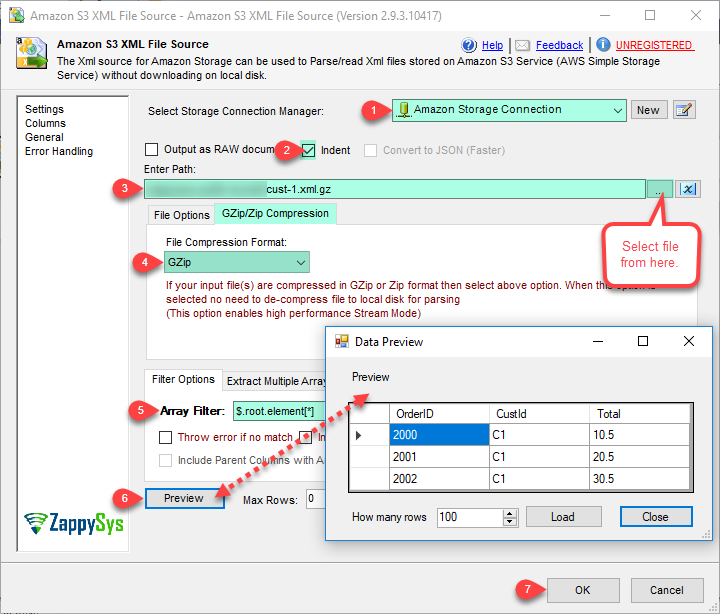Image resolution: width=720 pixels, height=614 pixels.
Task: Click the How many rows field
Action: click(x=470, y=517)
